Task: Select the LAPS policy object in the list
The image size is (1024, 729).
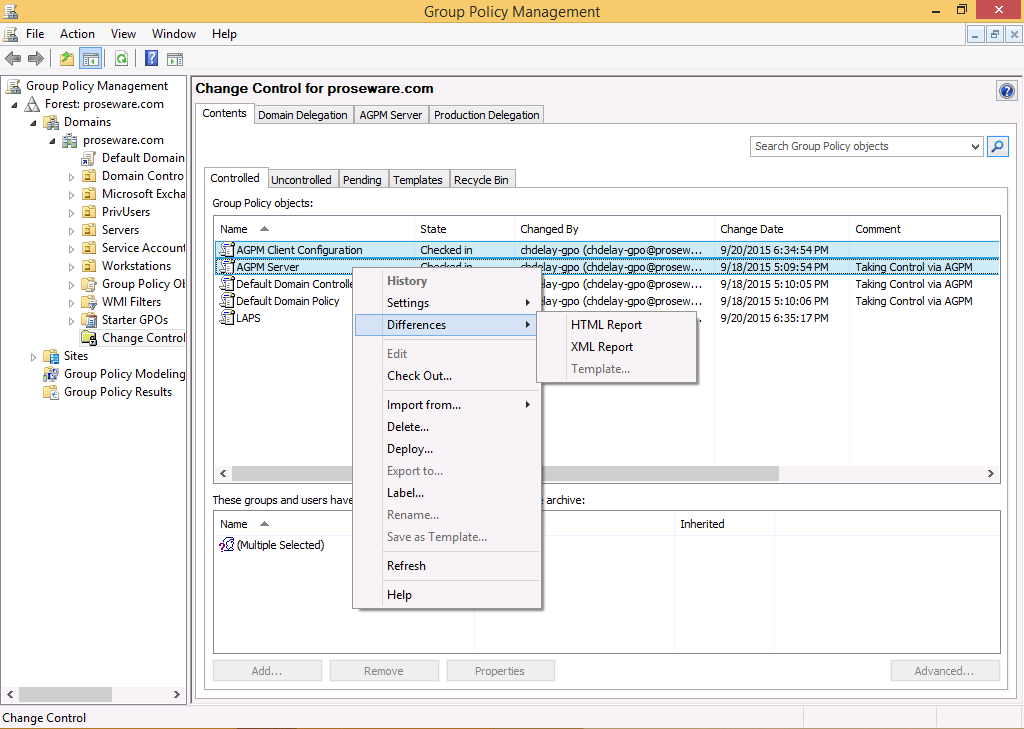Action: (248, 318)
